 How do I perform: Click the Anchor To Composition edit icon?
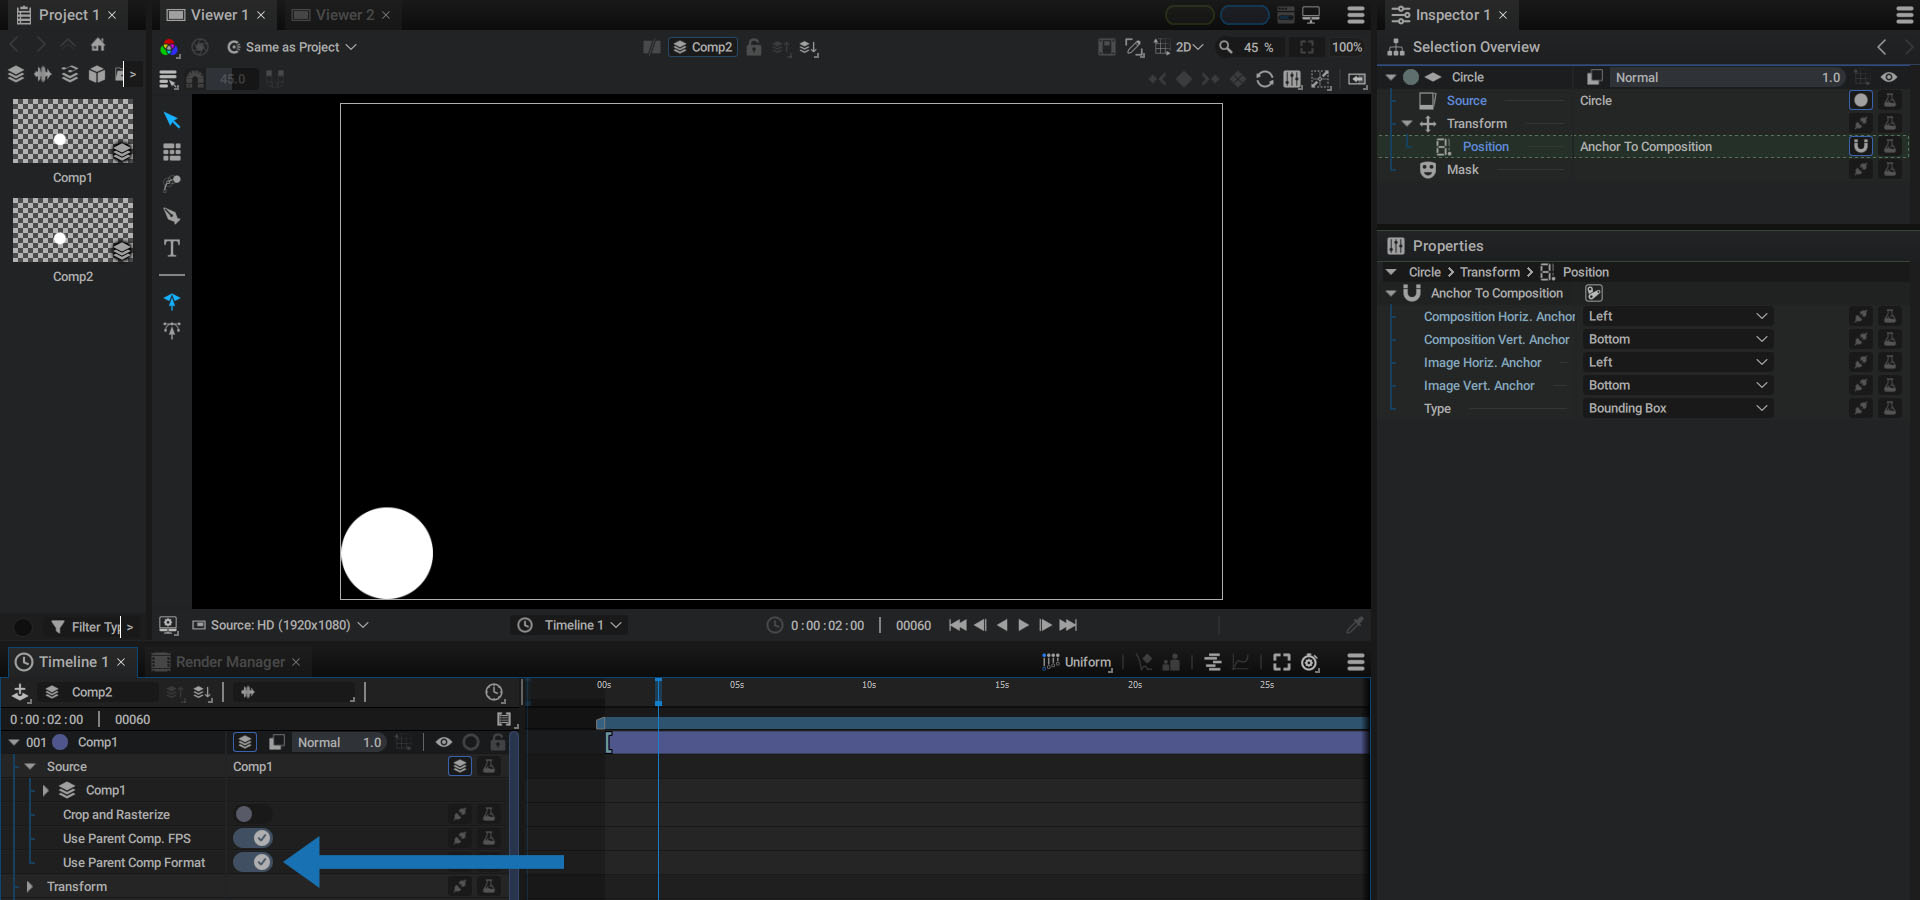[1594, 293]
